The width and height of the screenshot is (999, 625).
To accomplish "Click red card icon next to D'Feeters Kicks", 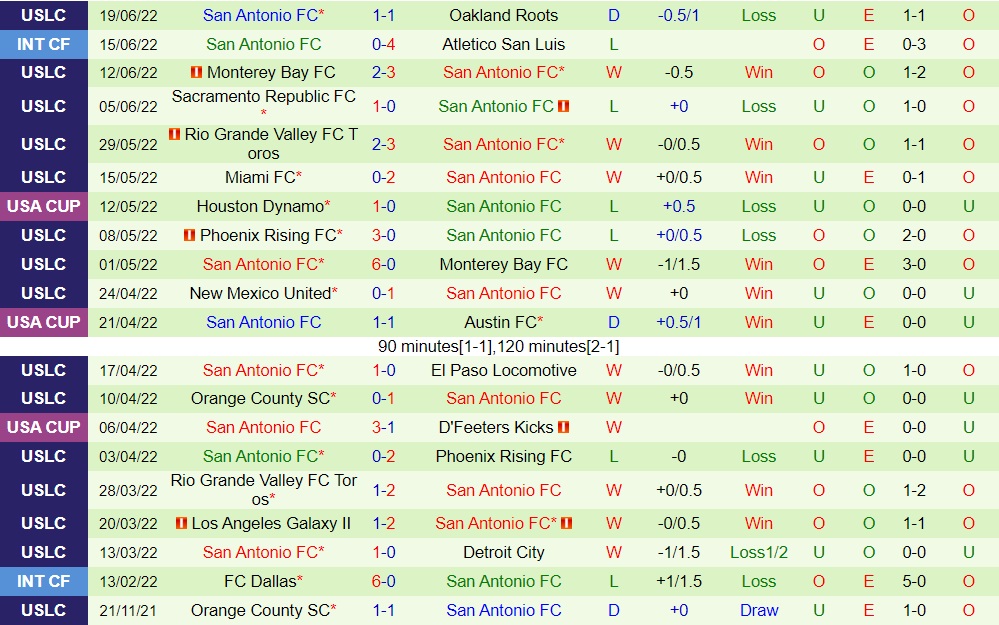I will tap(564, 427).
